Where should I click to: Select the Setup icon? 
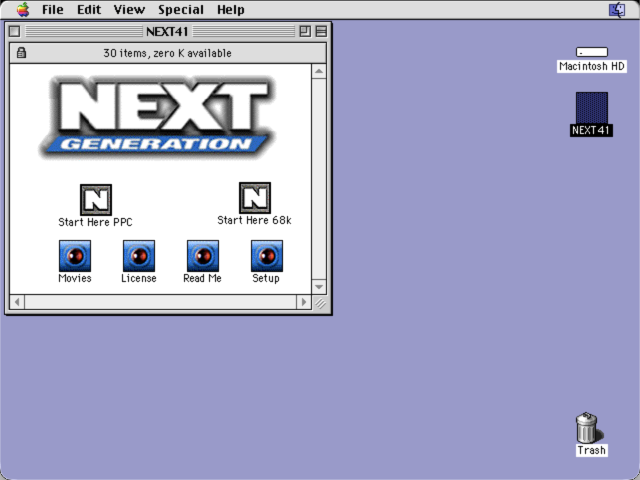(x=267, y=256)
